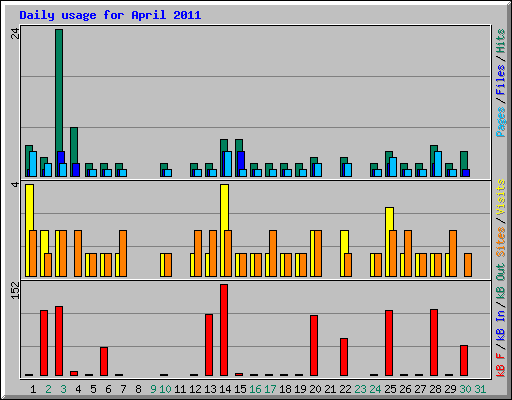512x400 pixels.
Task: Click the red KB bar for day 25
Action: click(x=389, y=343)
